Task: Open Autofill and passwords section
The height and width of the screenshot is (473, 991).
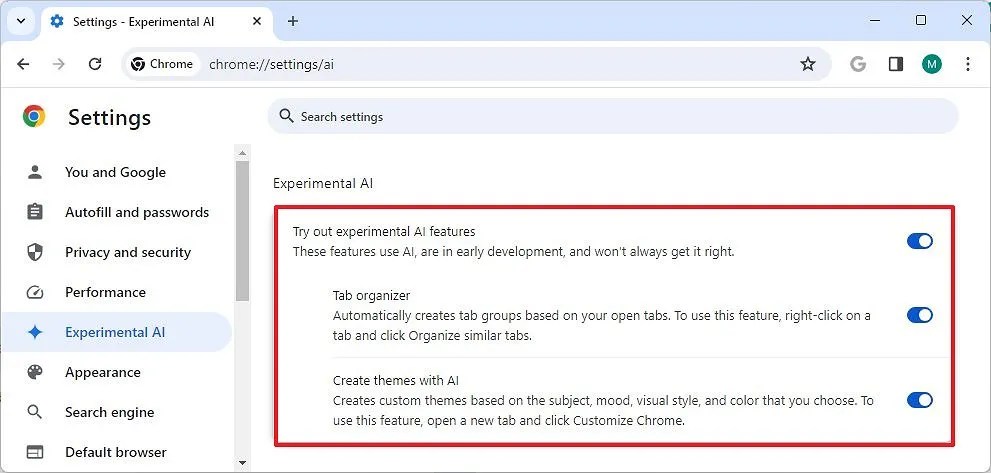Action: pyautogui.click(x=116, y=212)
